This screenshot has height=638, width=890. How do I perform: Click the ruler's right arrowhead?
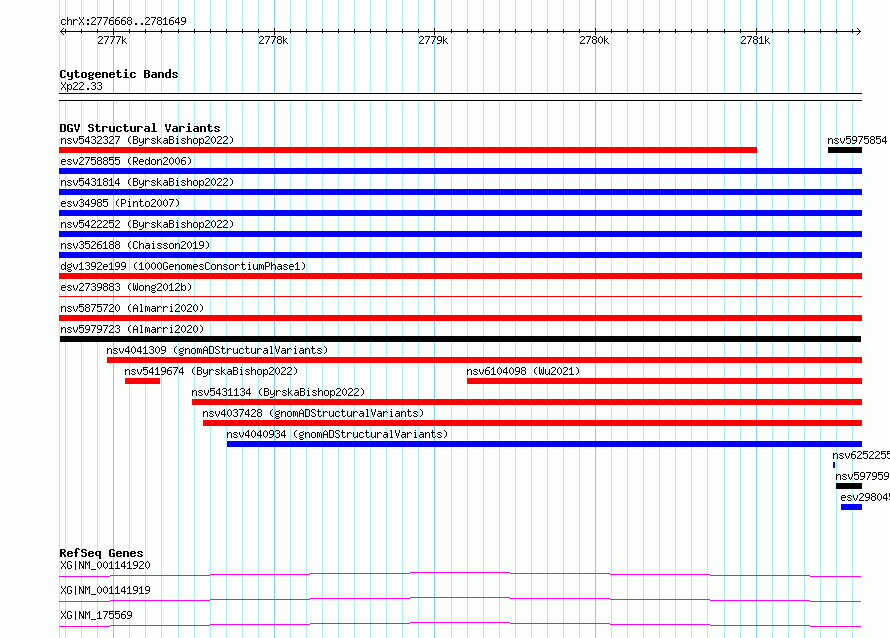[x=858, y=31]
